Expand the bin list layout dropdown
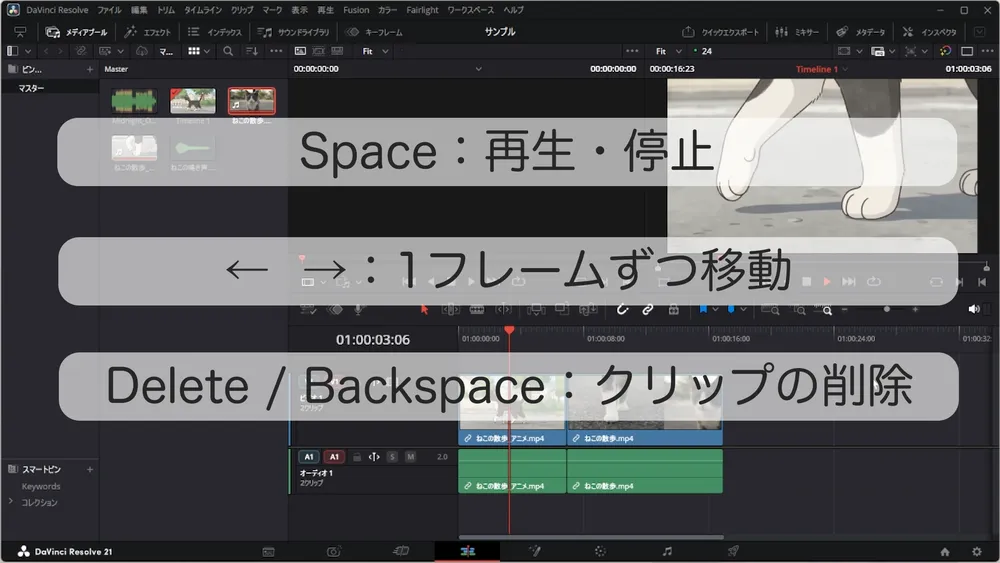 click(27, 51)
